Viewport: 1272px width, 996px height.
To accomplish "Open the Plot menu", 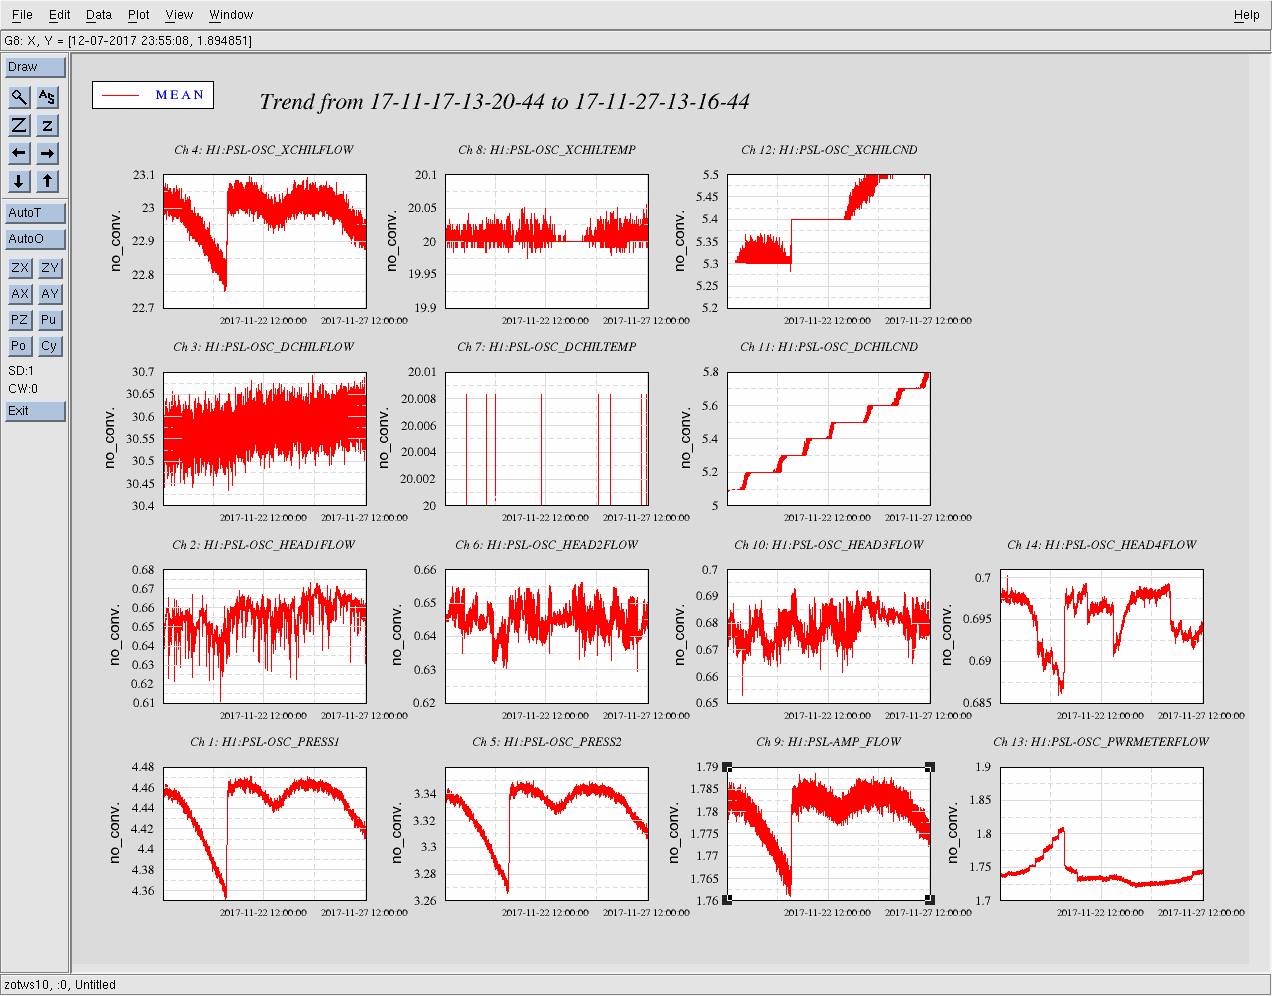I will point(138,15).
